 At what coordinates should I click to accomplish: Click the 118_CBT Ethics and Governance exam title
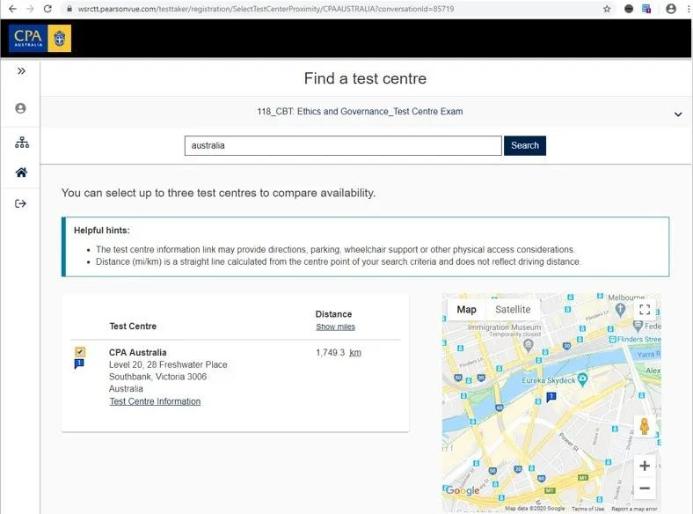click(x=360, y=111)
